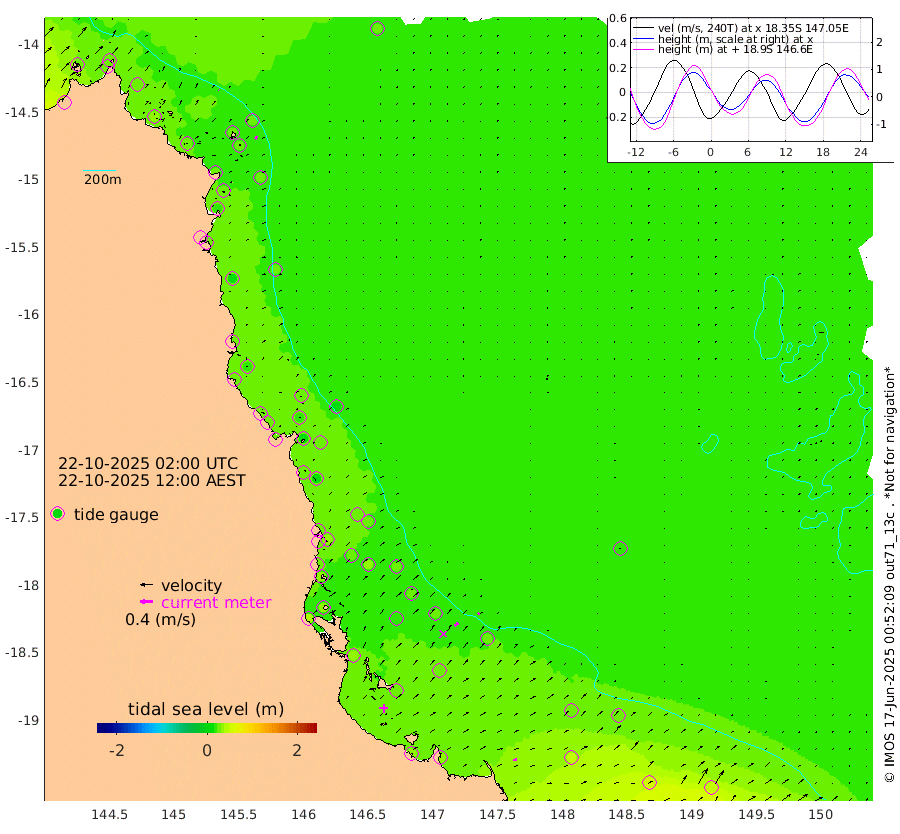Select the tide gauge circle at top near 146.5E

pyautogui.click(x=377, y=28)
